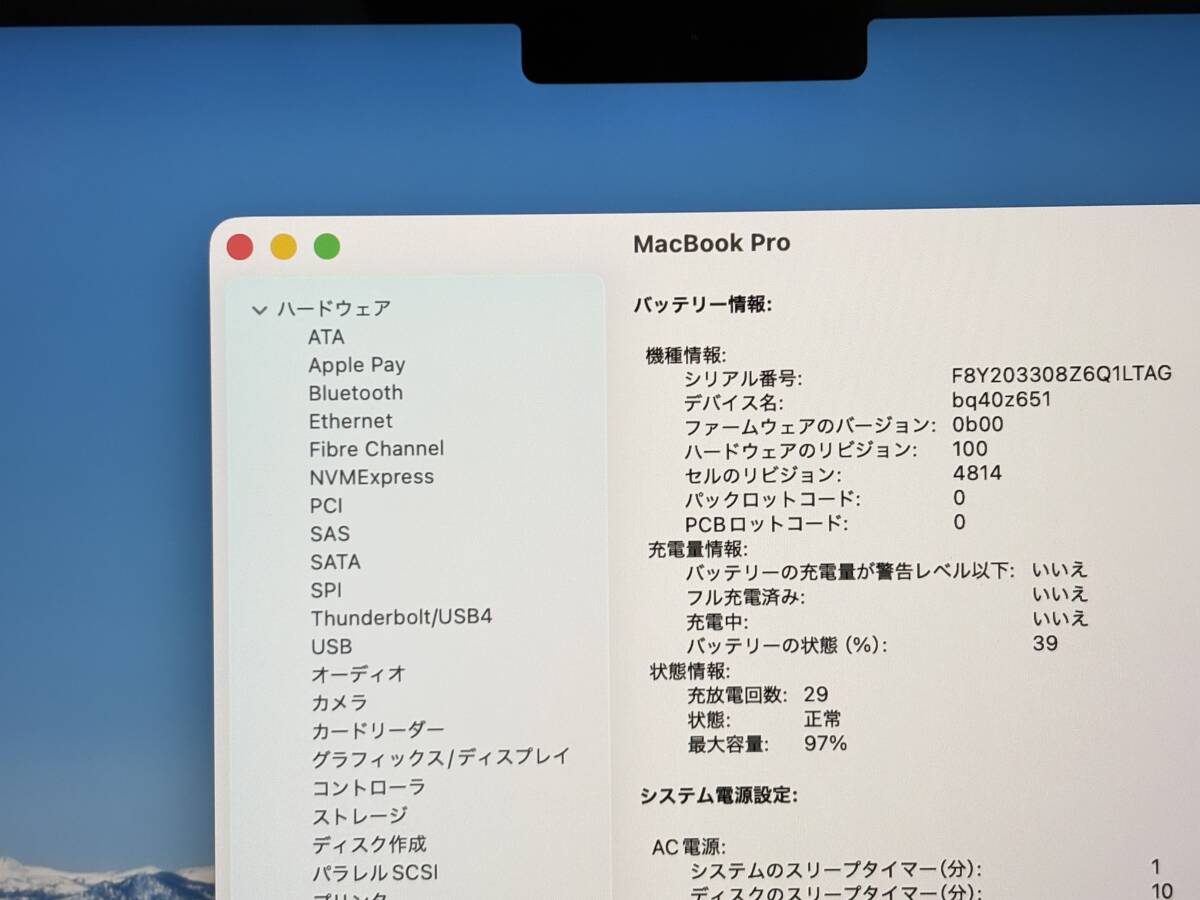Collapse the ハードウェア section chevron

(260, 310)
